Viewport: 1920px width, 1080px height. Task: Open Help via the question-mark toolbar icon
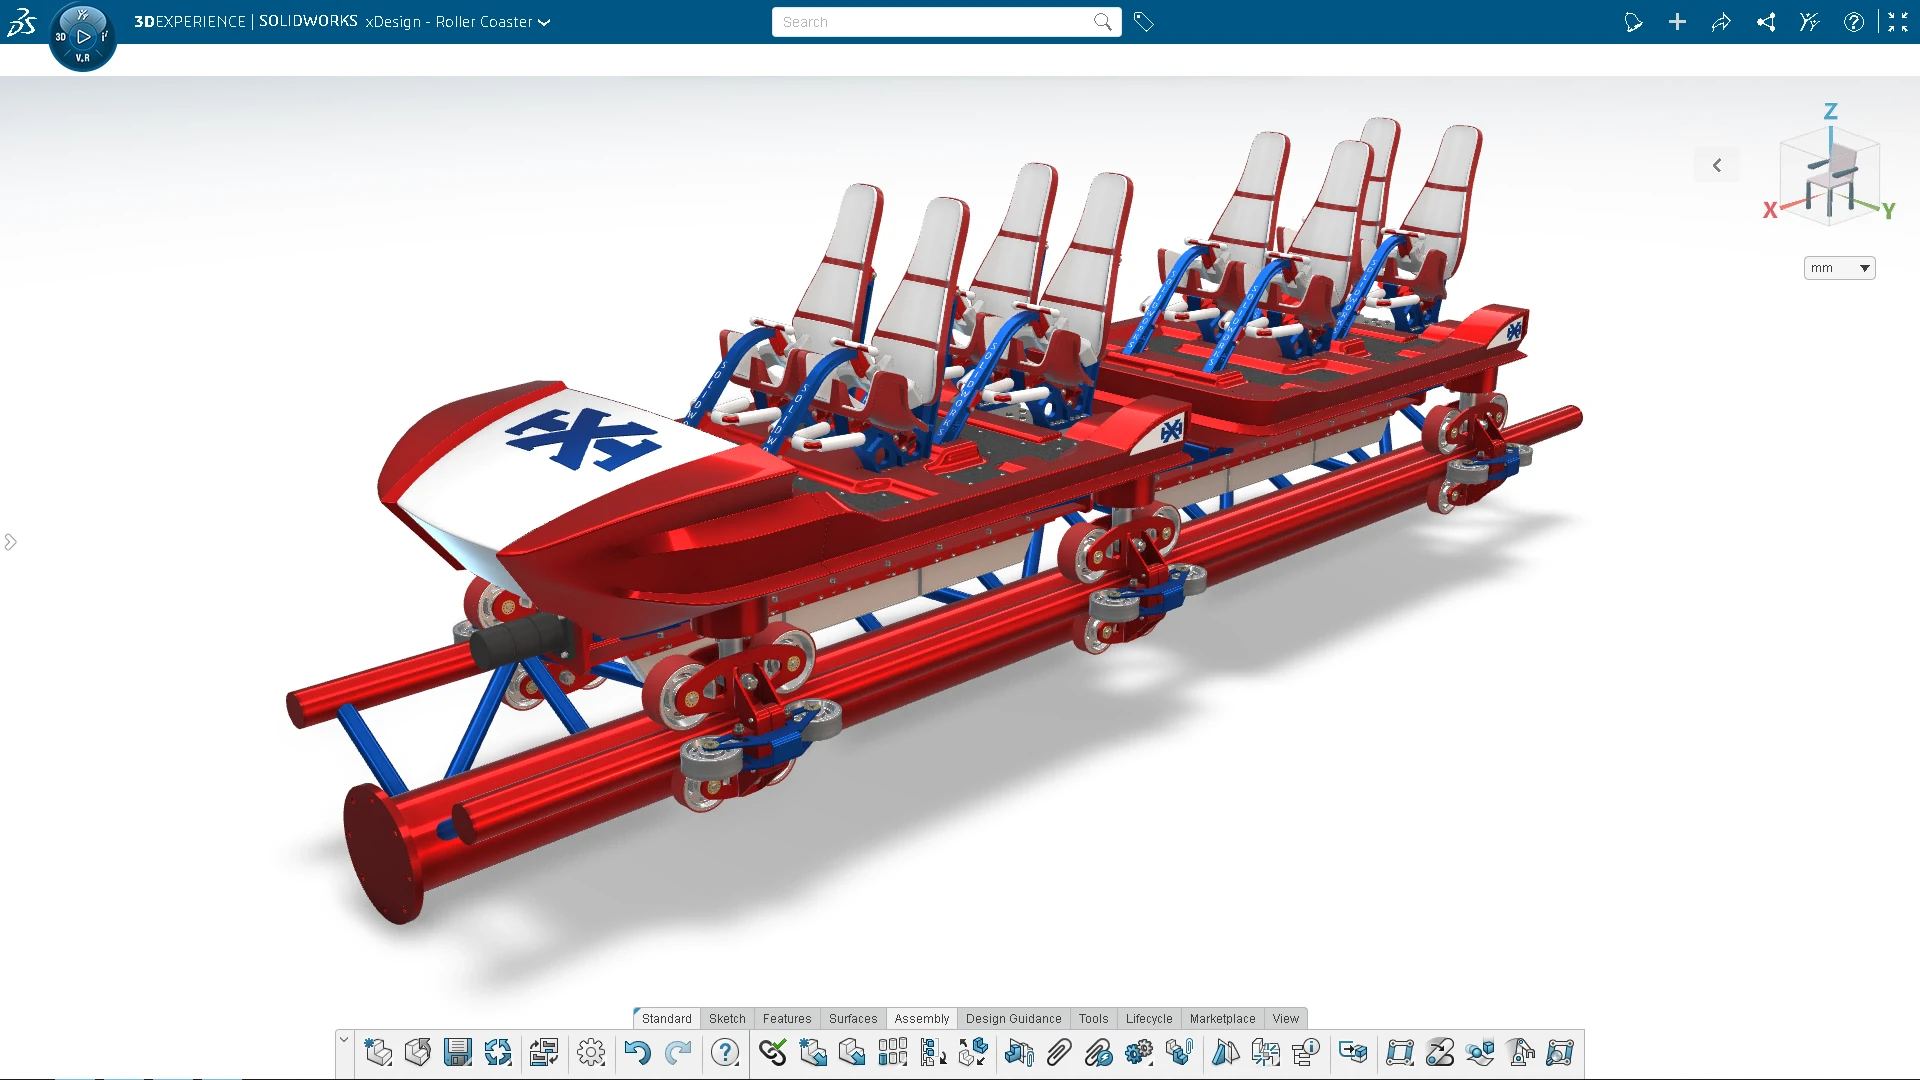pos(725,1053)
